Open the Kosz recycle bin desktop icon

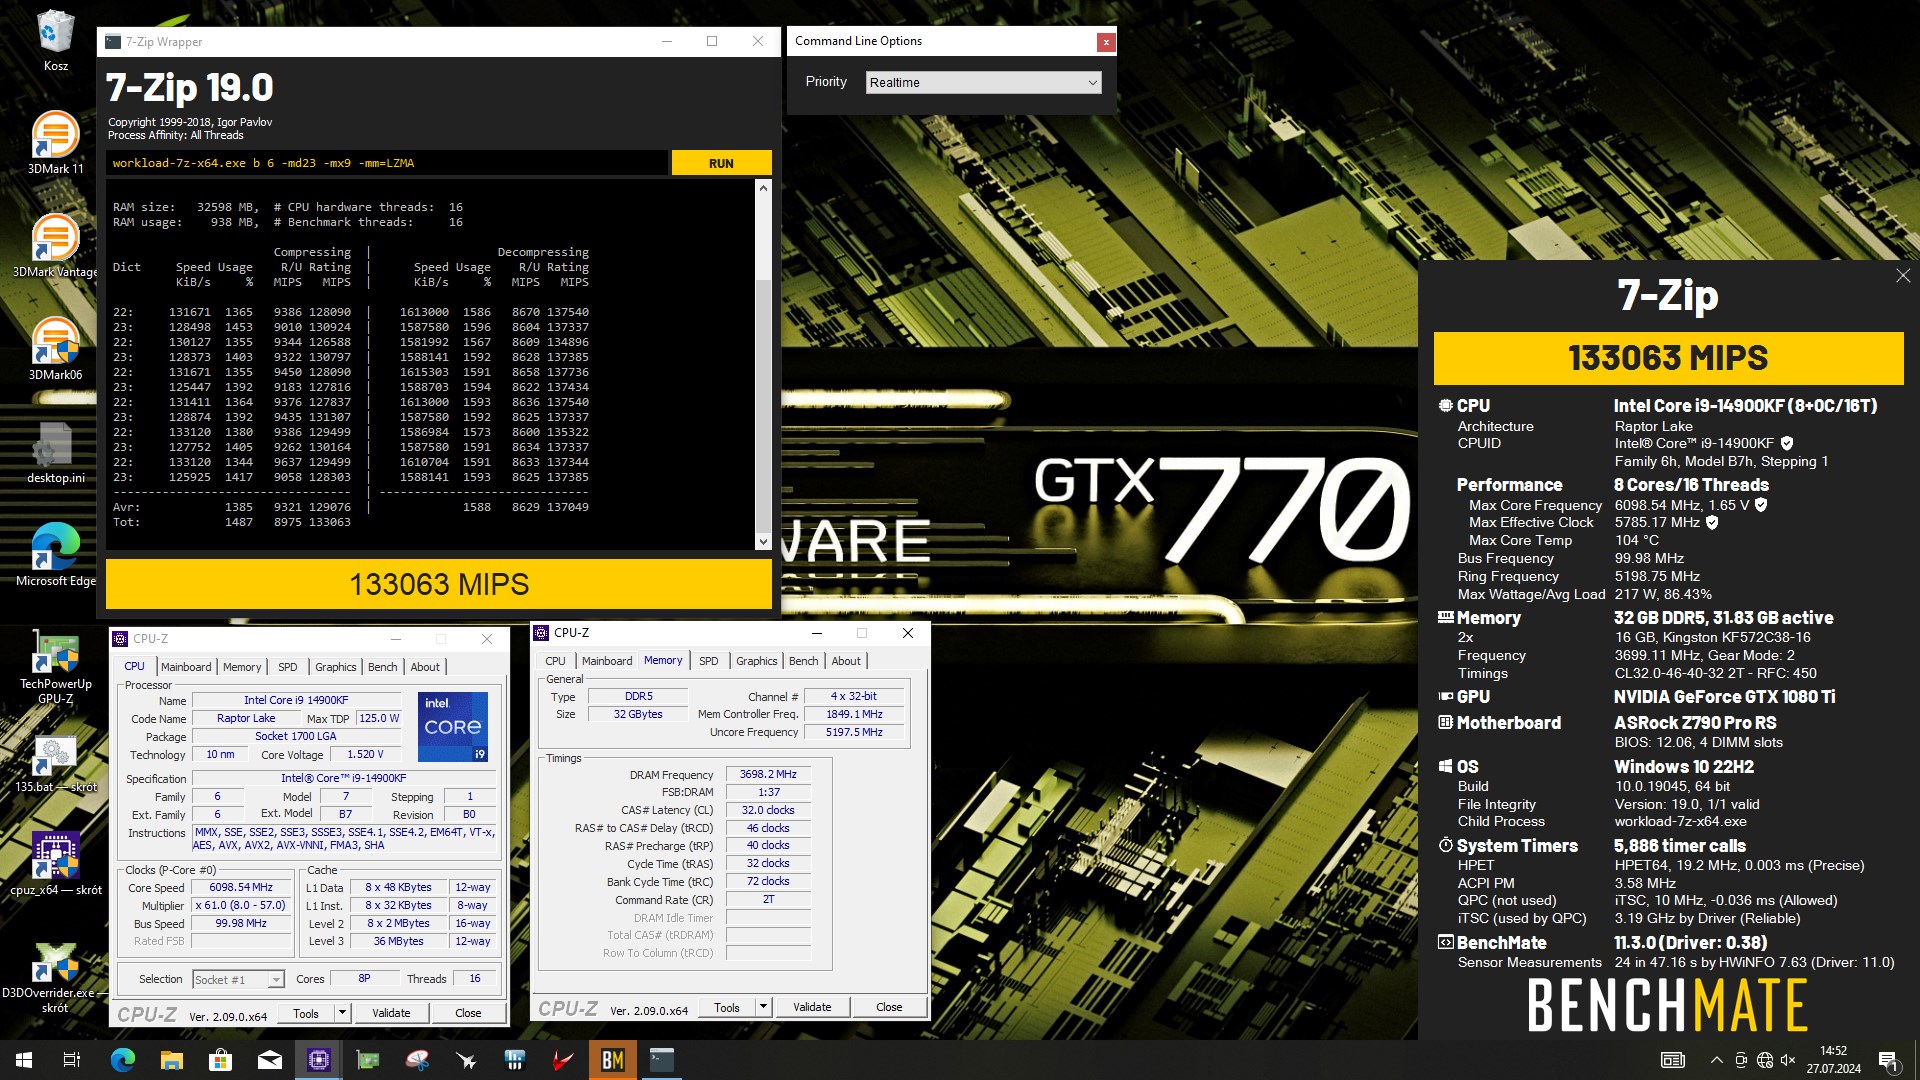click(55, 40)
